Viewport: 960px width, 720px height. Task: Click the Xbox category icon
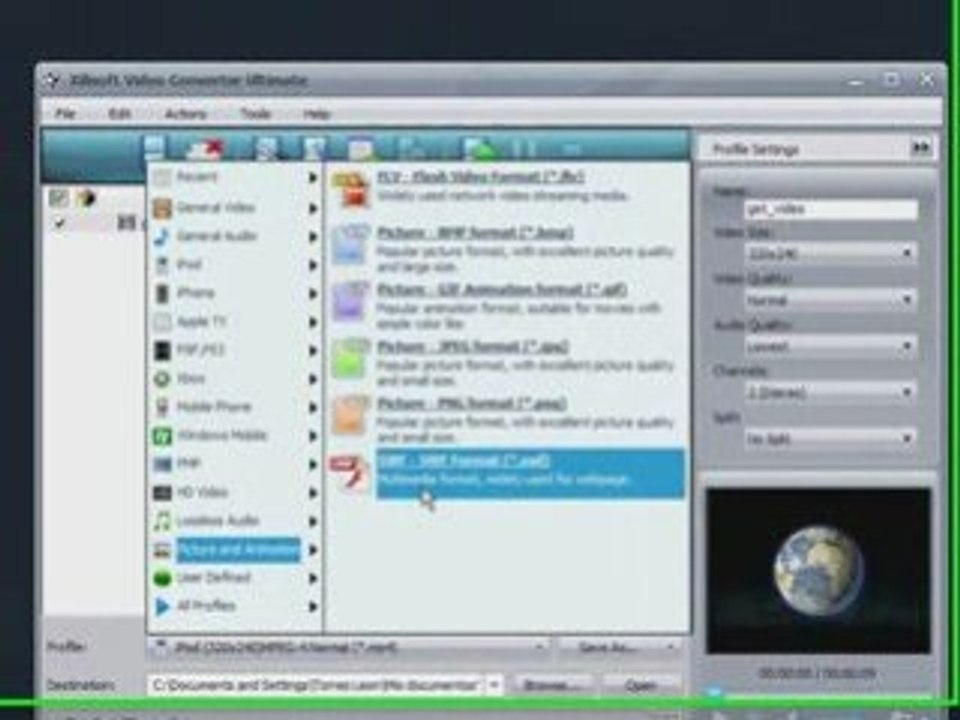(162, 379)
